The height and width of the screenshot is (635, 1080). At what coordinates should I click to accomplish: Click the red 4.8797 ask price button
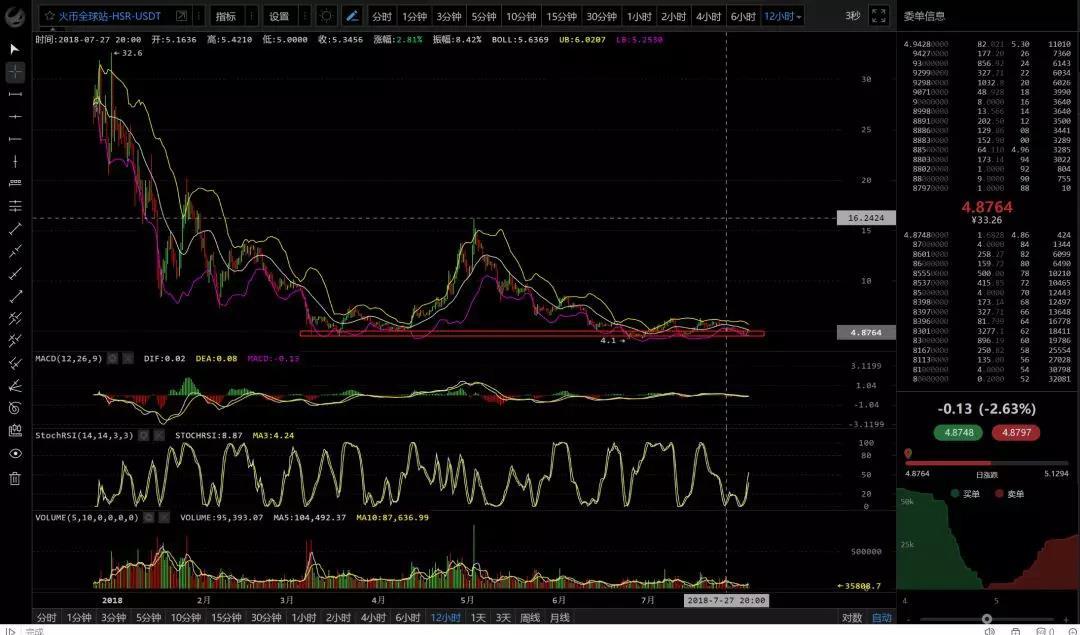click(1016, 433)
